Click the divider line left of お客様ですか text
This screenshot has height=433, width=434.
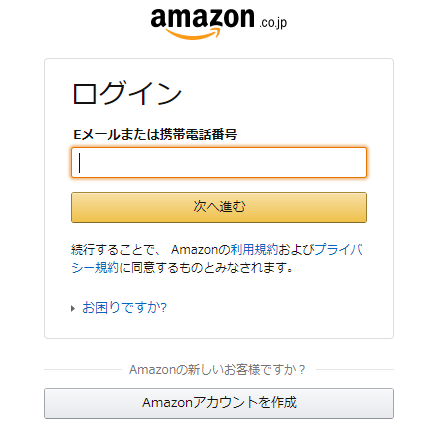(83, 369)
